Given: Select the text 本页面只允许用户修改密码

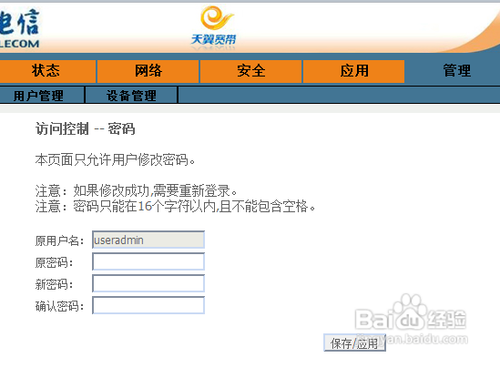Looking at the screenshot, I should (115, 160).
